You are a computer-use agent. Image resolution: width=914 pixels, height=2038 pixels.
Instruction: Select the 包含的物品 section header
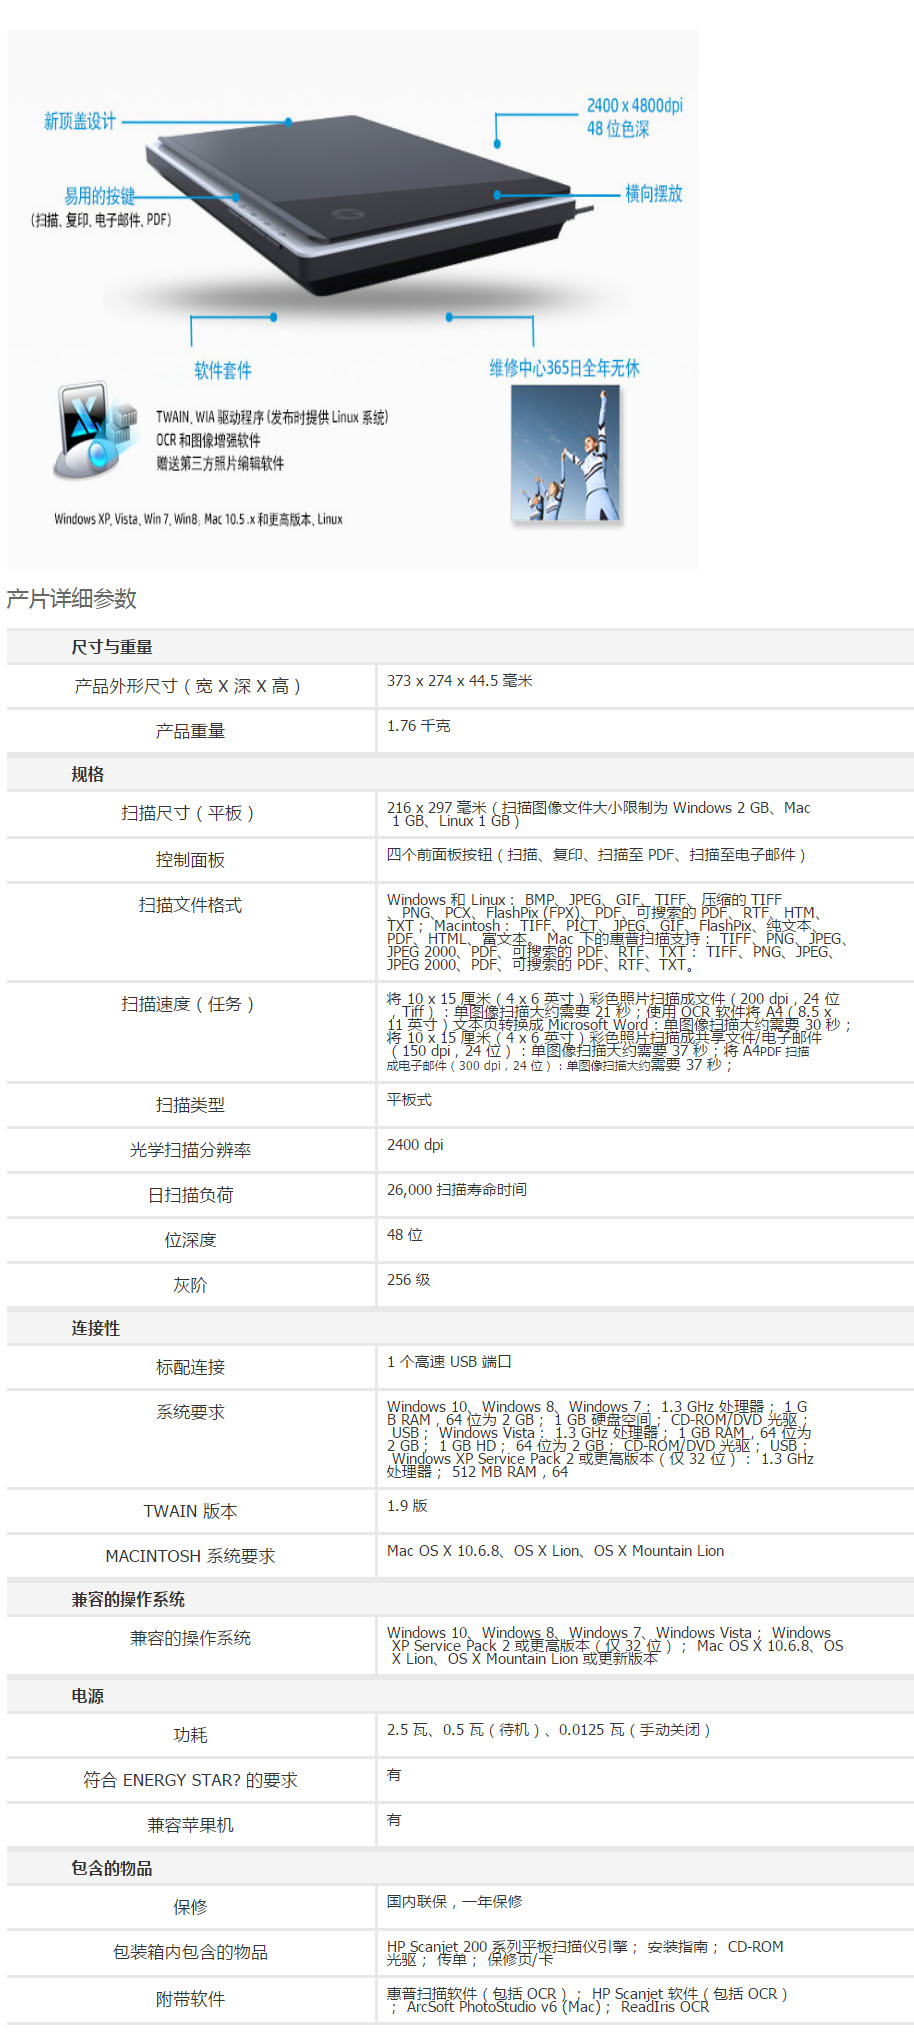112,1868
